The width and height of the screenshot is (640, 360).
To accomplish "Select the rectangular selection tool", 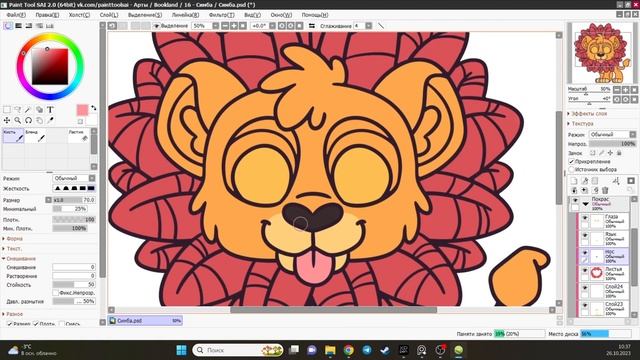I will [x=7, y=109].
